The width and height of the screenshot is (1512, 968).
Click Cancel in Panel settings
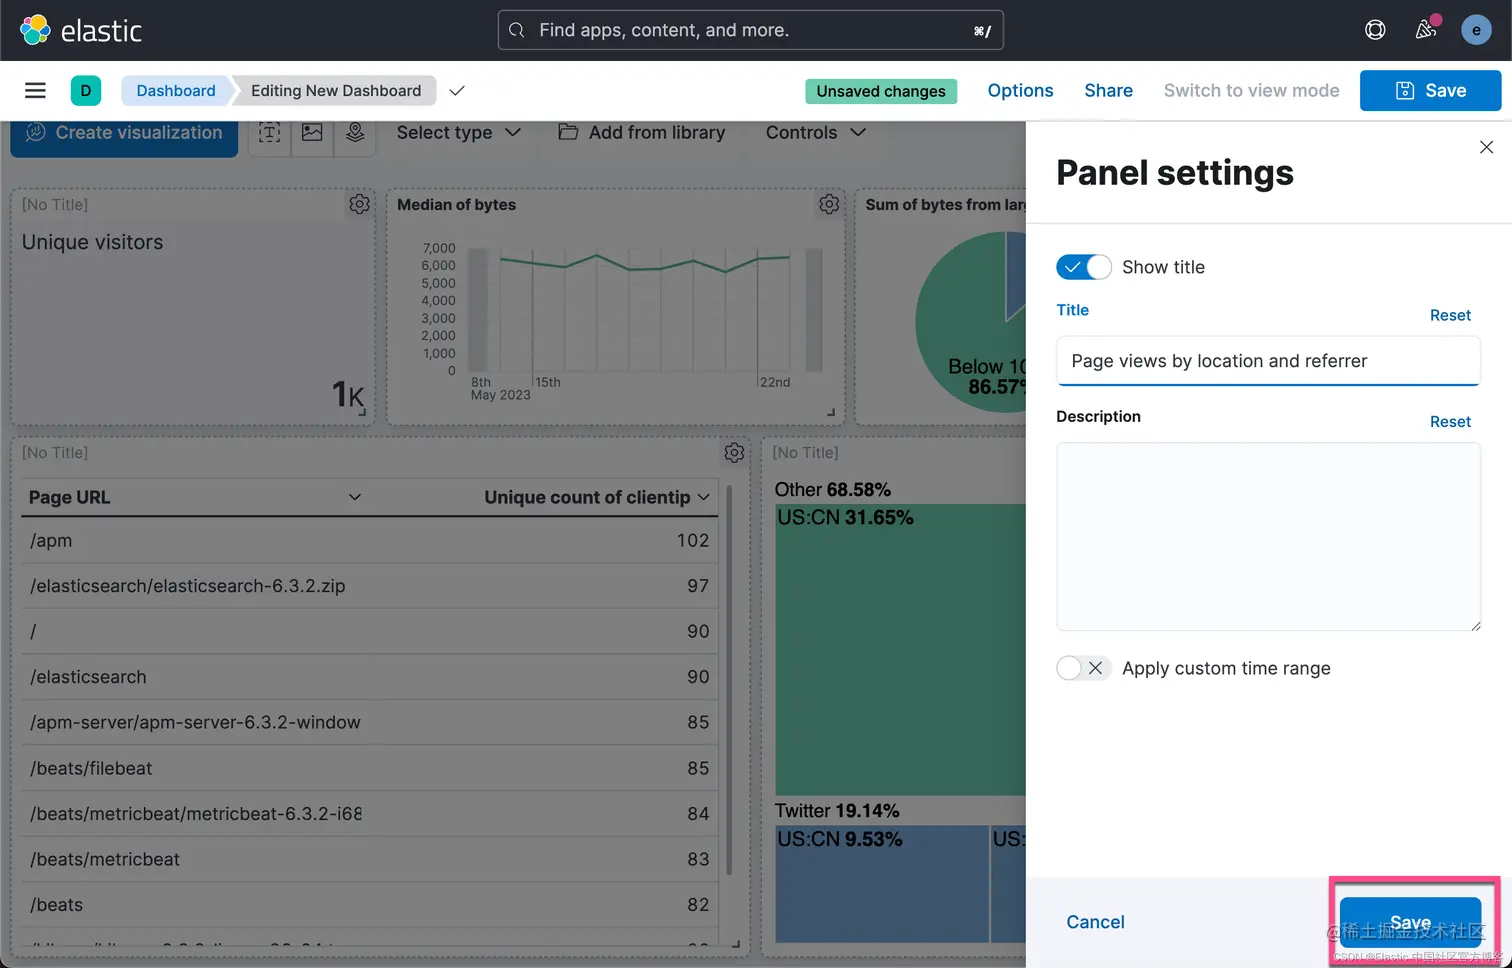[1095, 922]
